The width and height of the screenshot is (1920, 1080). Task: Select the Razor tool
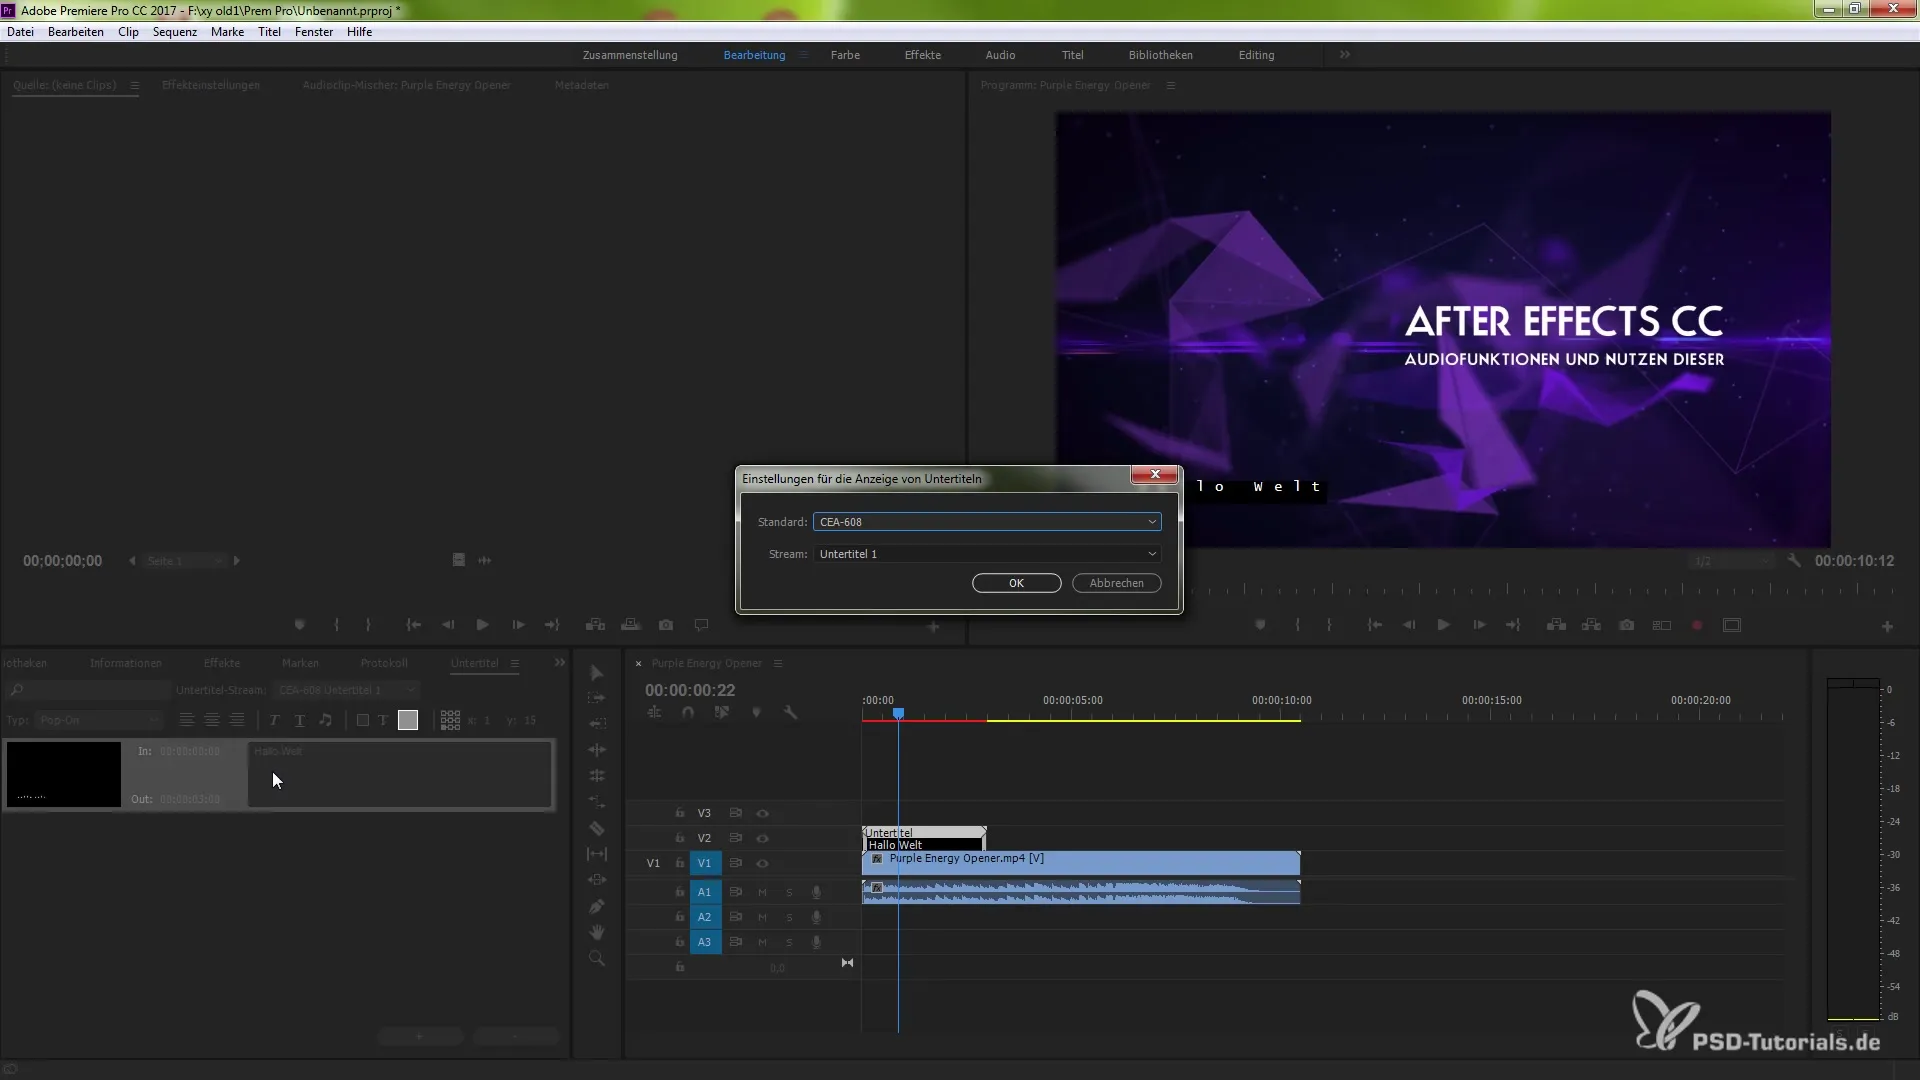pyautogui.click(x=597, y=828)
